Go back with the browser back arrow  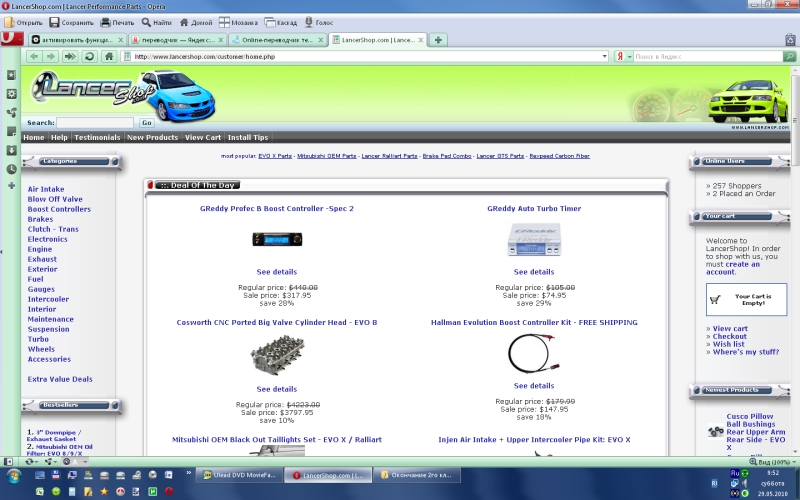34,56
